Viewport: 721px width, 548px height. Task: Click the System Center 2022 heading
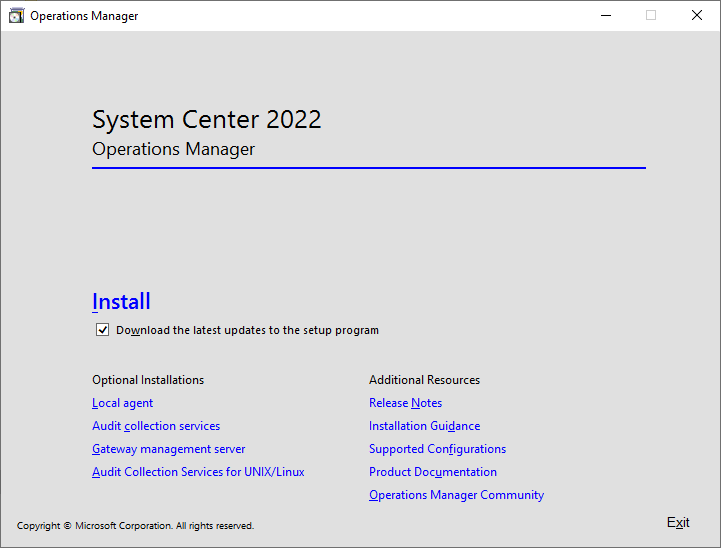point(207,120)
